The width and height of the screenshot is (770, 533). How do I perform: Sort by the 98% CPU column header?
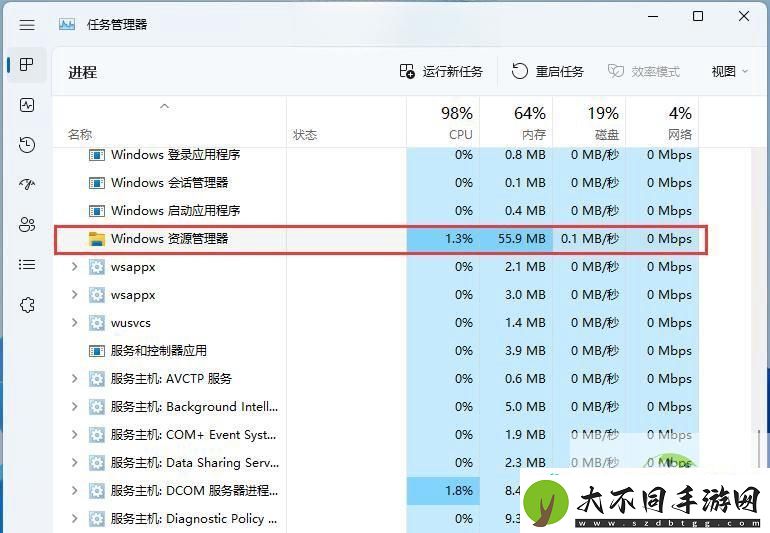[443, 122]
